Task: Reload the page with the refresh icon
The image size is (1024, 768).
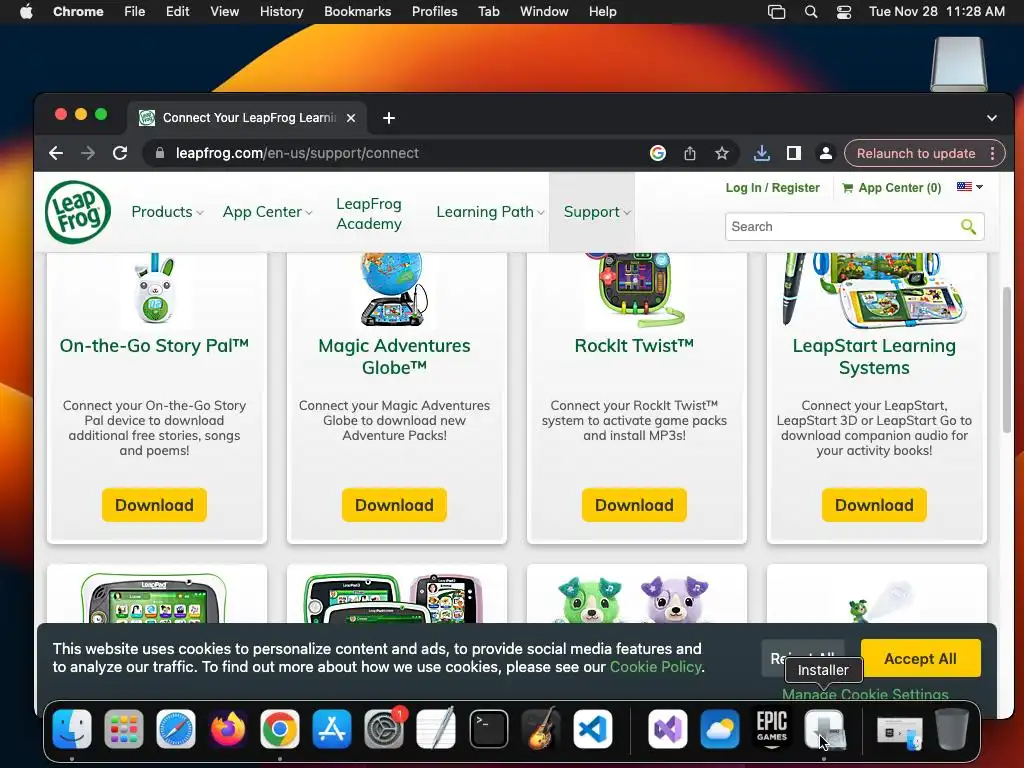Action: (x=120, y=153)
